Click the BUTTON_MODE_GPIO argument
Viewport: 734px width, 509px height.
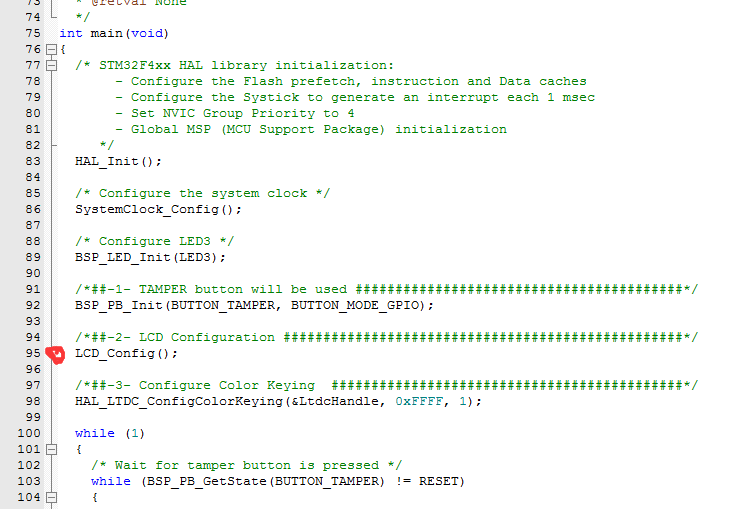point(354,305)
